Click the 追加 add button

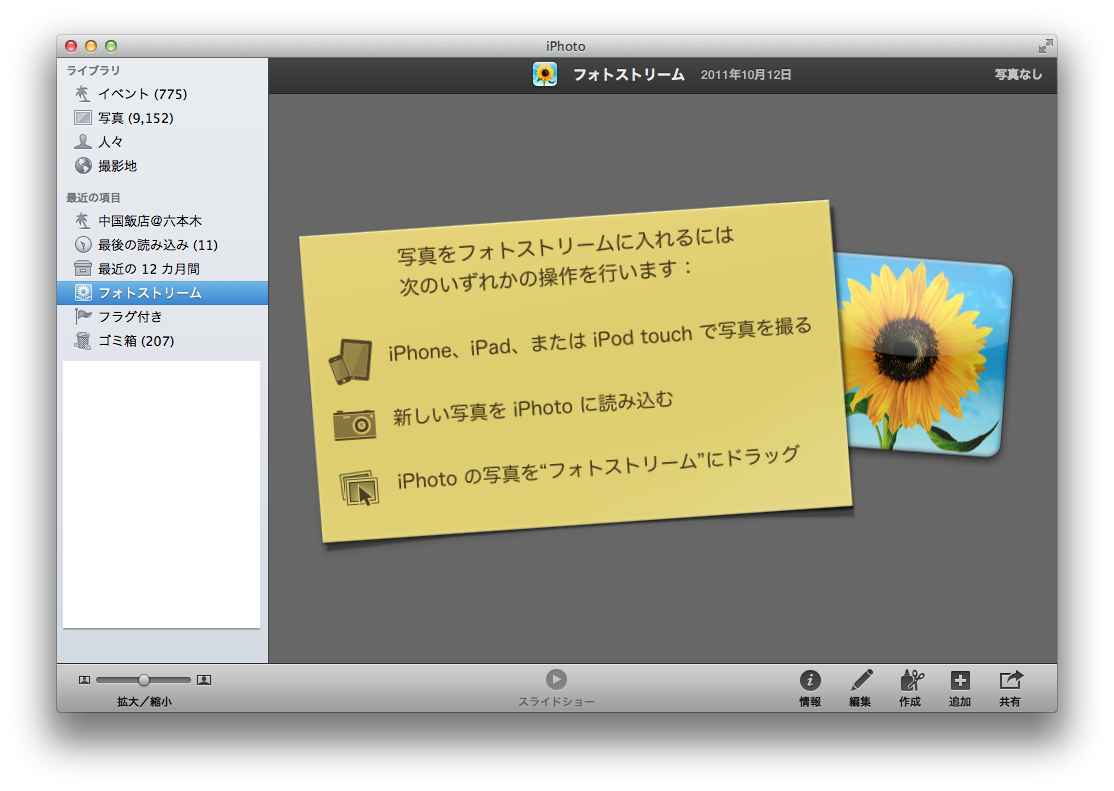tap(960, 688)
